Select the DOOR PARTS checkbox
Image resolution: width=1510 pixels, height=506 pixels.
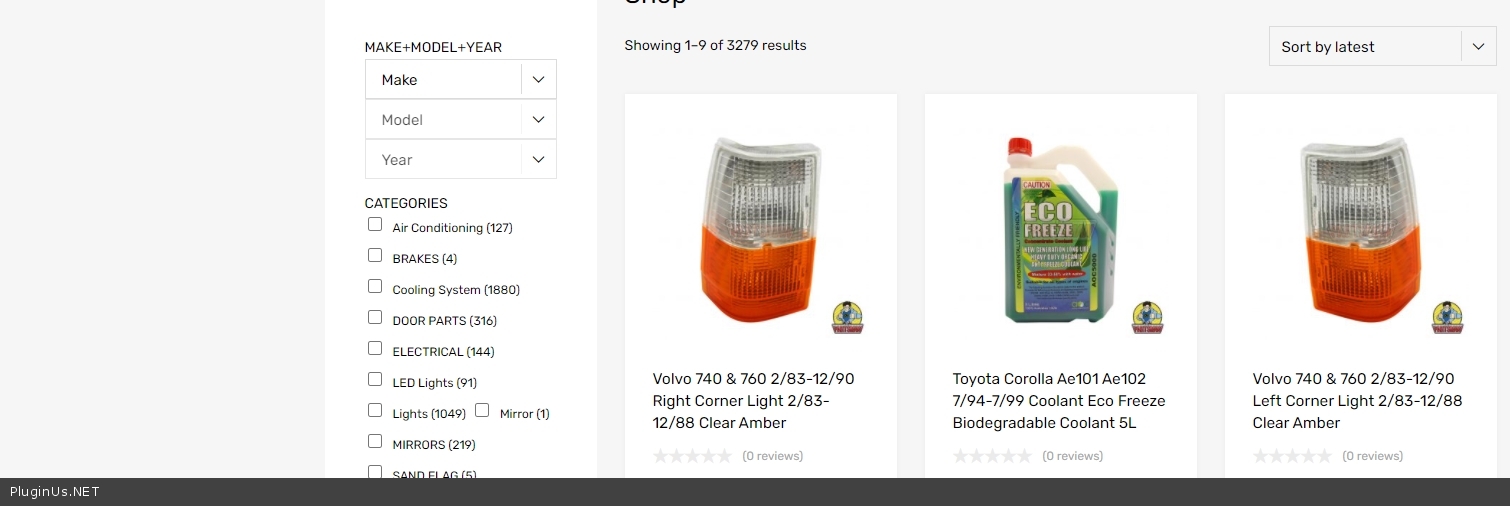375,317
